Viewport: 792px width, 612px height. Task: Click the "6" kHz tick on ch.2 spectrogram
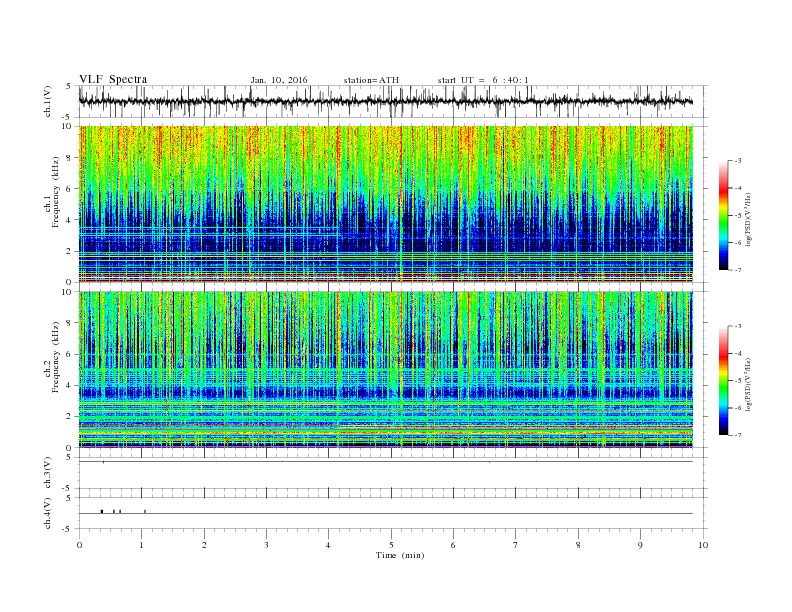(x=69, y=354)
